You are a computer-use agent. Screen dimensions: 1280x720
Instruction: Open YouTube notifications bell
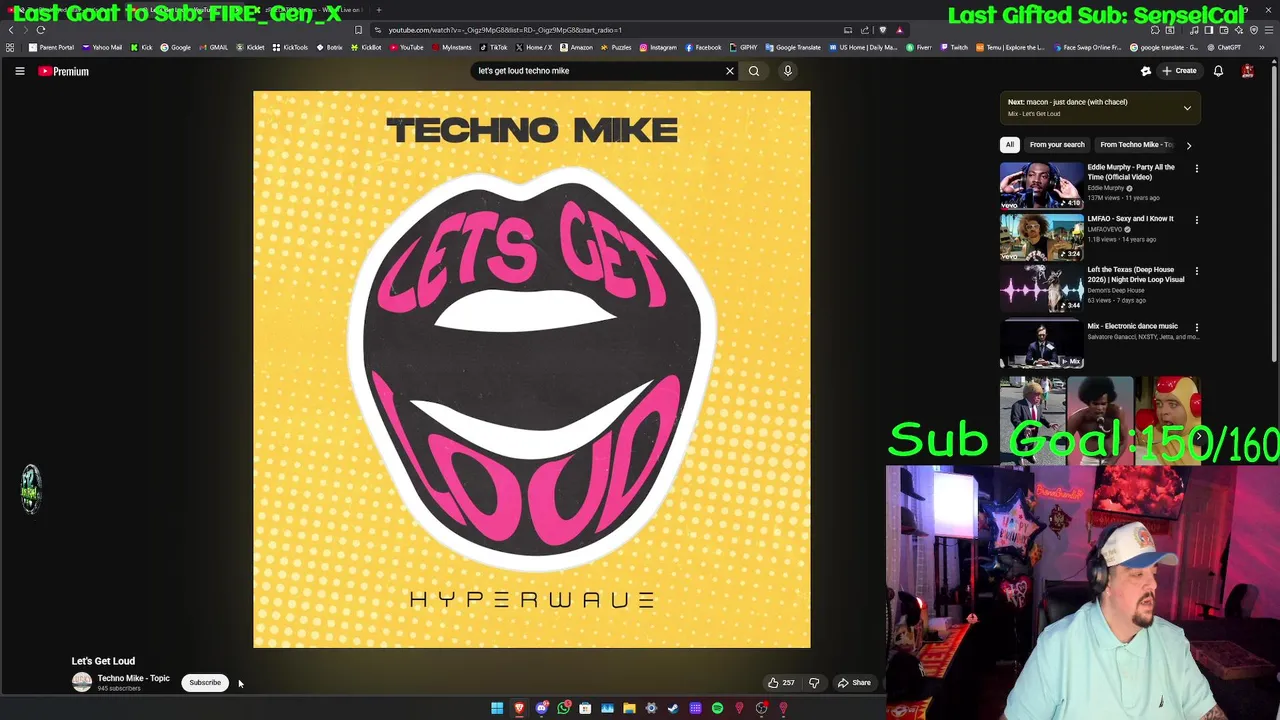point(1218,71)
